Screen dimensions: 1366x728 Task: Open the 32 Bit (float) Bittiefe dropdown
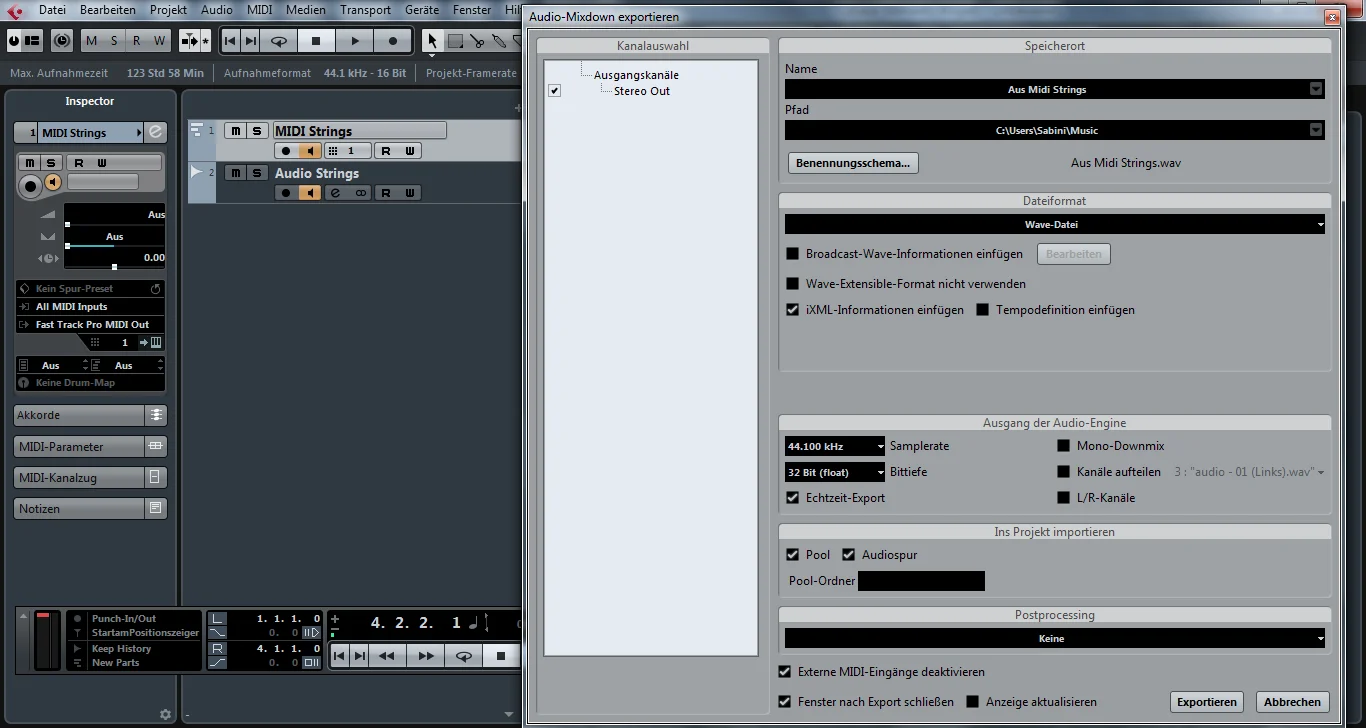pyautogui.click(x=835, y=472)
